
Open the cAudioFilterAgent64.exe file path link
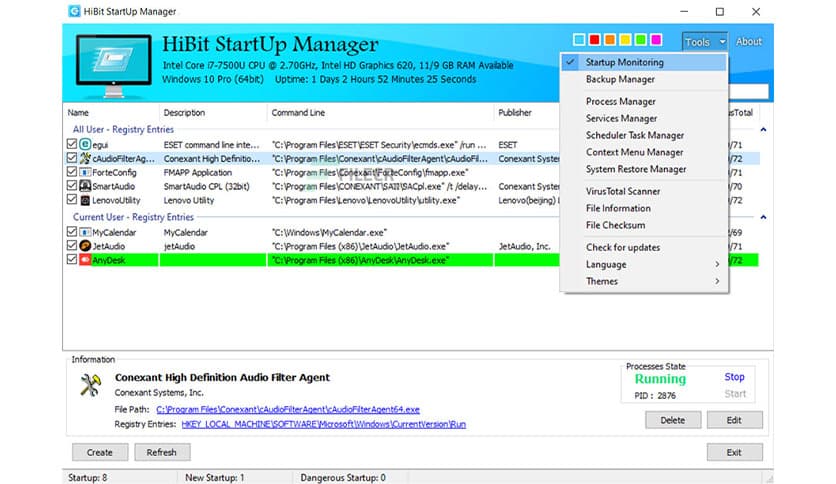pyautogui.click(x=288, y=409)
